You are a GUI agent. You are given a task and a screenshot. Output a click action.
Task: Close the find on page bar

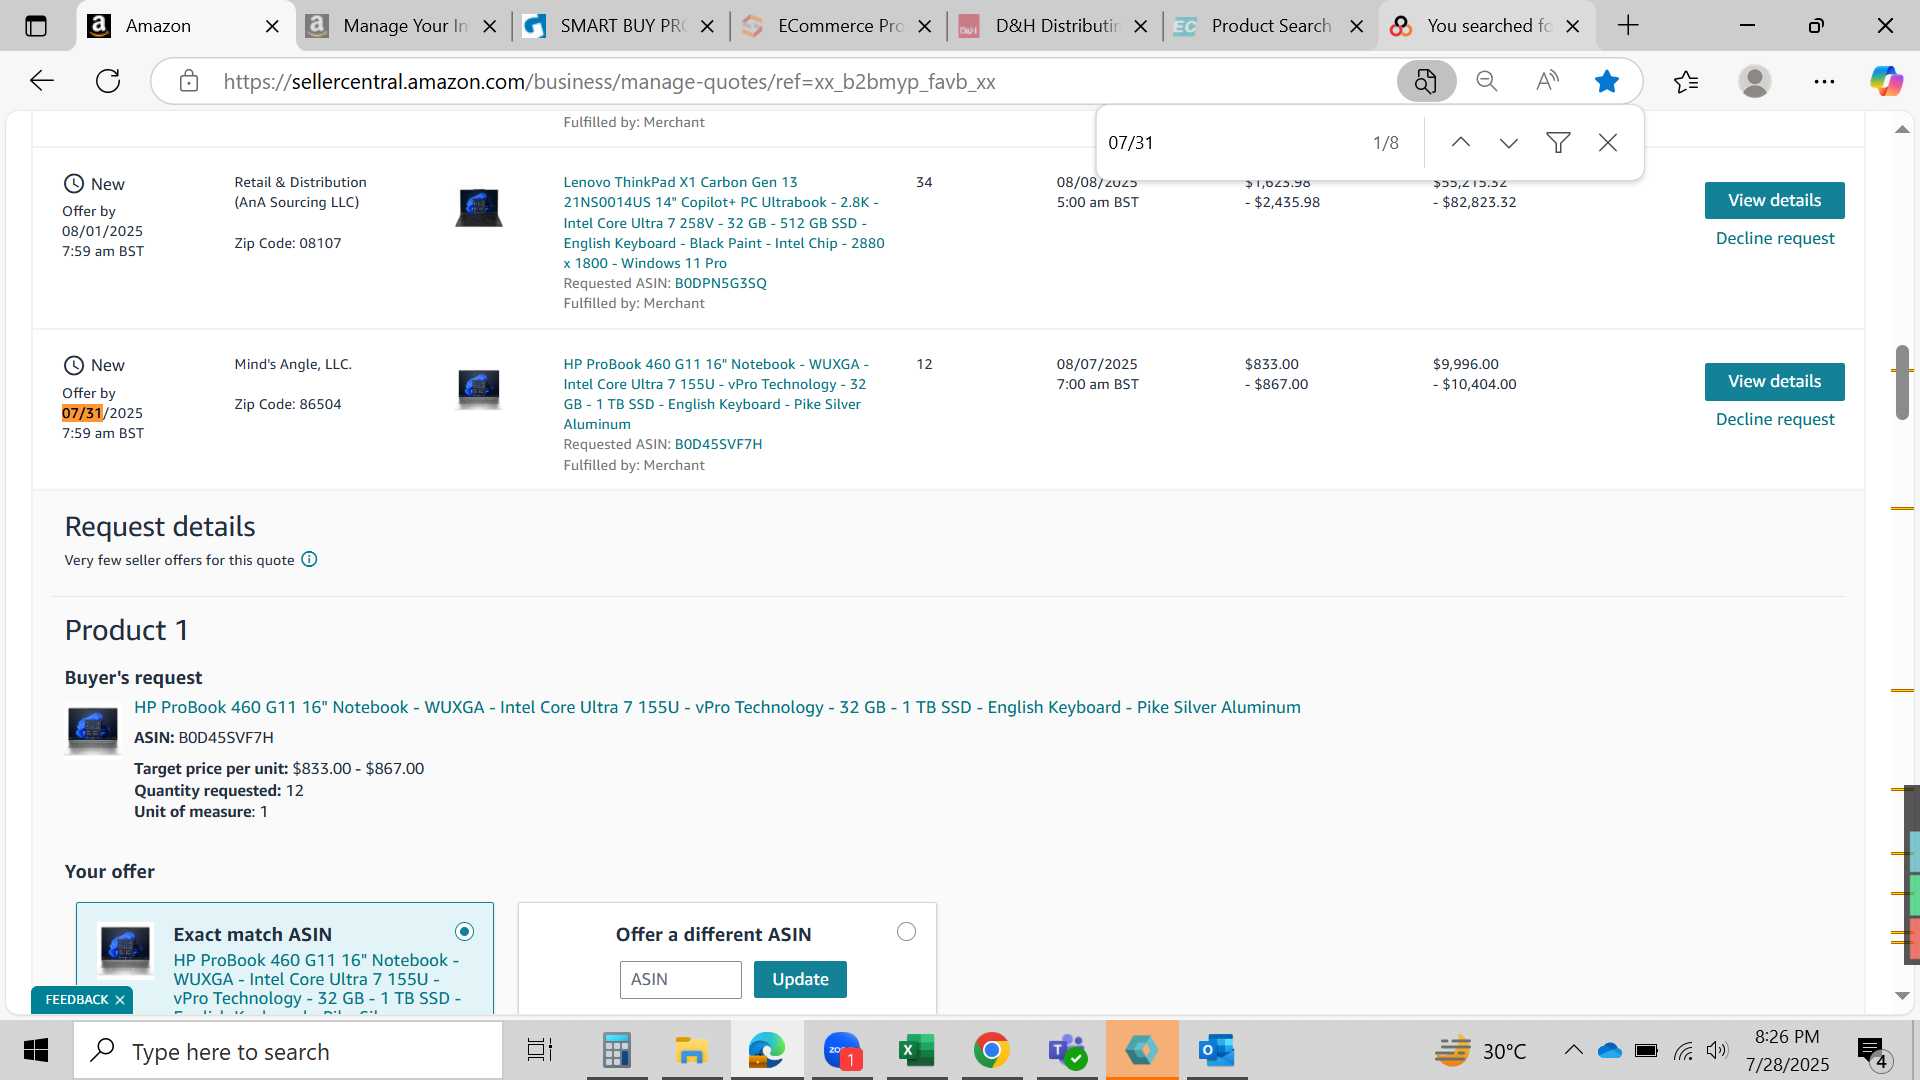click(x=1608, y=143)
